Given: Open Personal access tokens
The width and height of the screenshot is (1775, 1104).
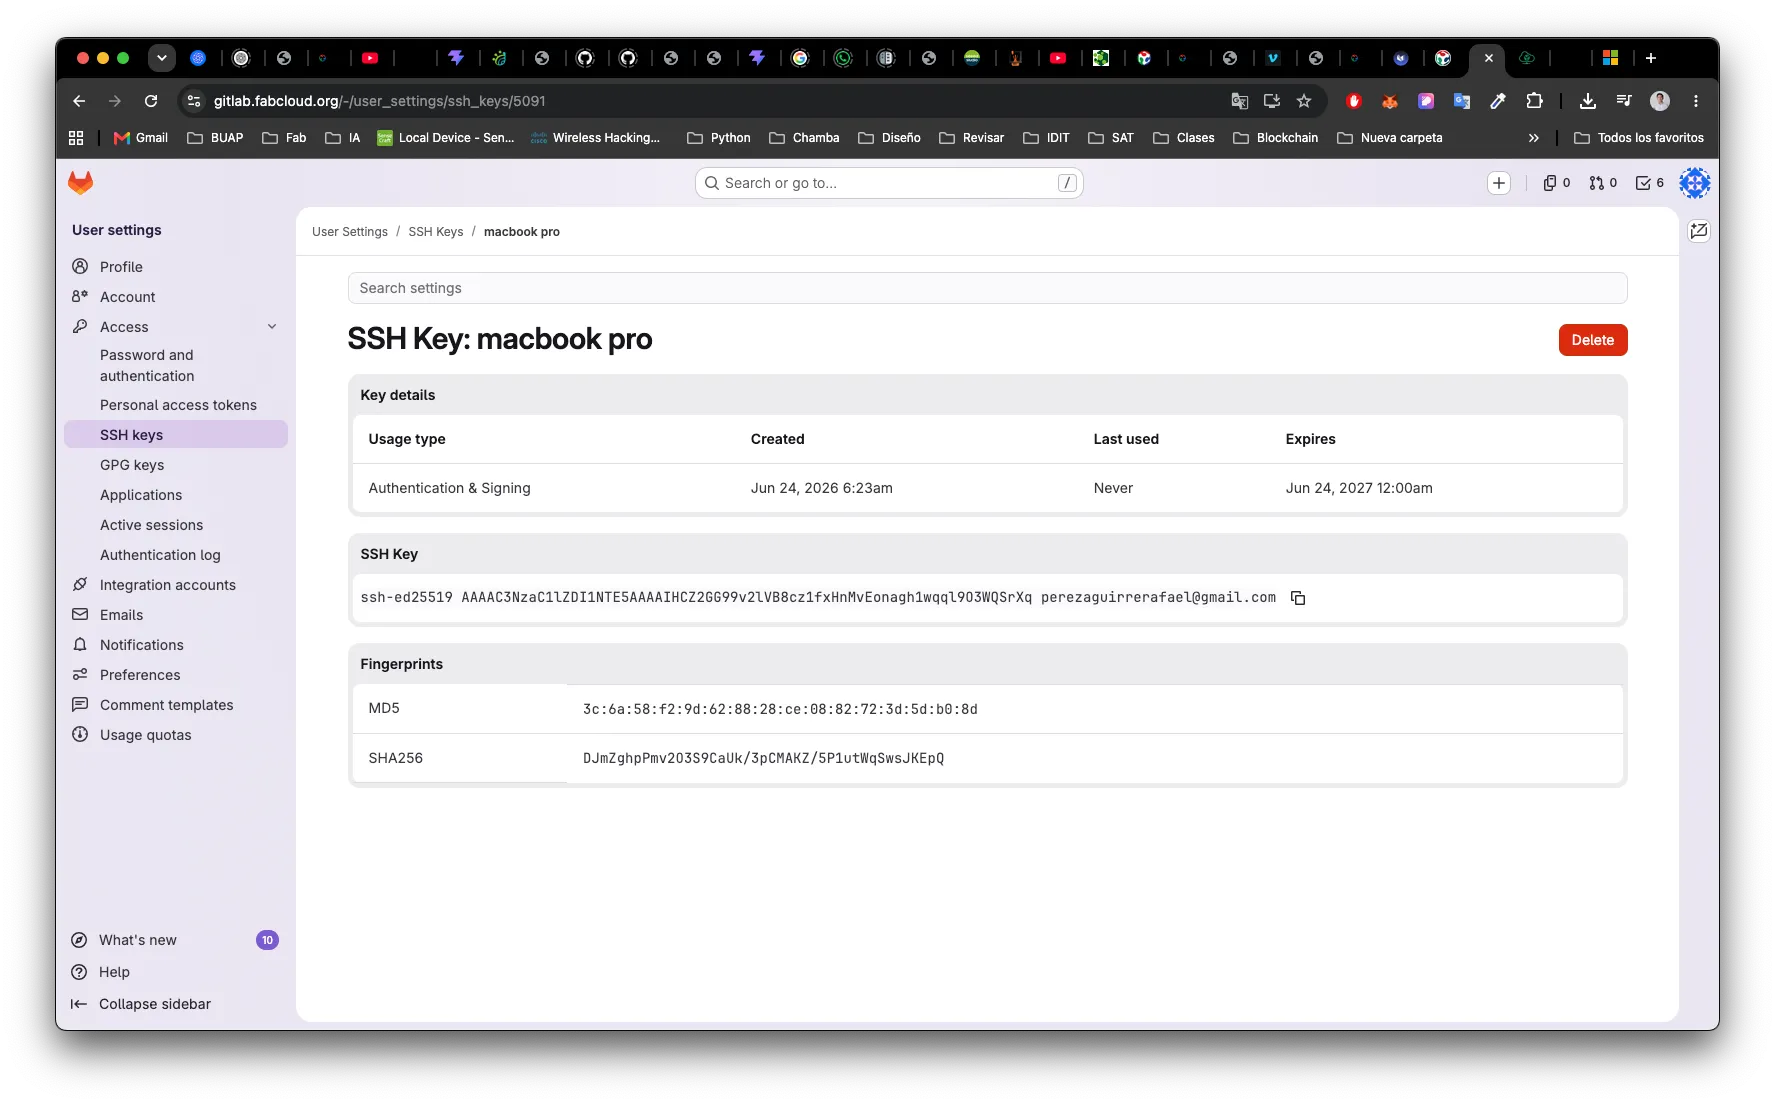Looking at the screenshot, I should pos(176,405).
